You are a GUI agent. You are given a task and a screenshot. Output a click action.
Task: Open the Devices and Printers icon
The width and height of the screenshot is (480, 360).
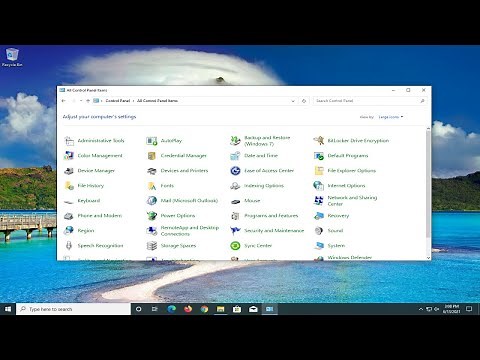152,171
